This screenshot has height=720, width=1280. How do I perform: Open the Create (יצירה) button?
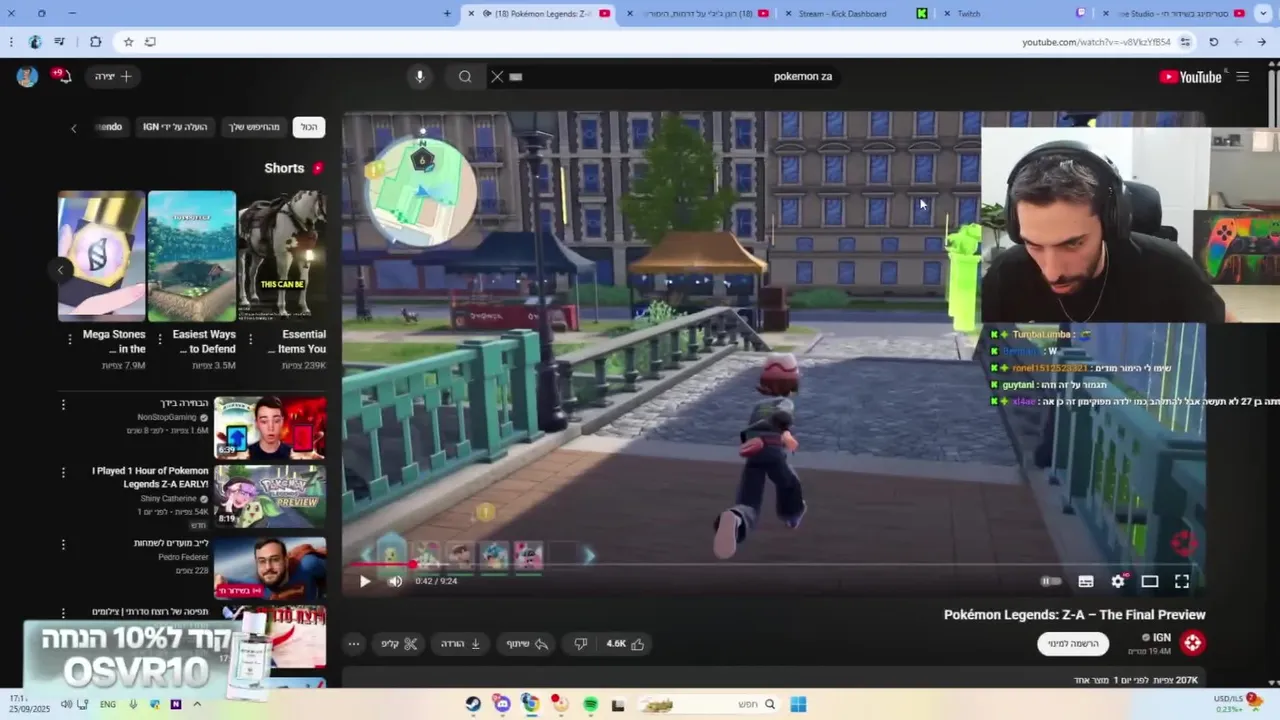(x=113, y=76)
